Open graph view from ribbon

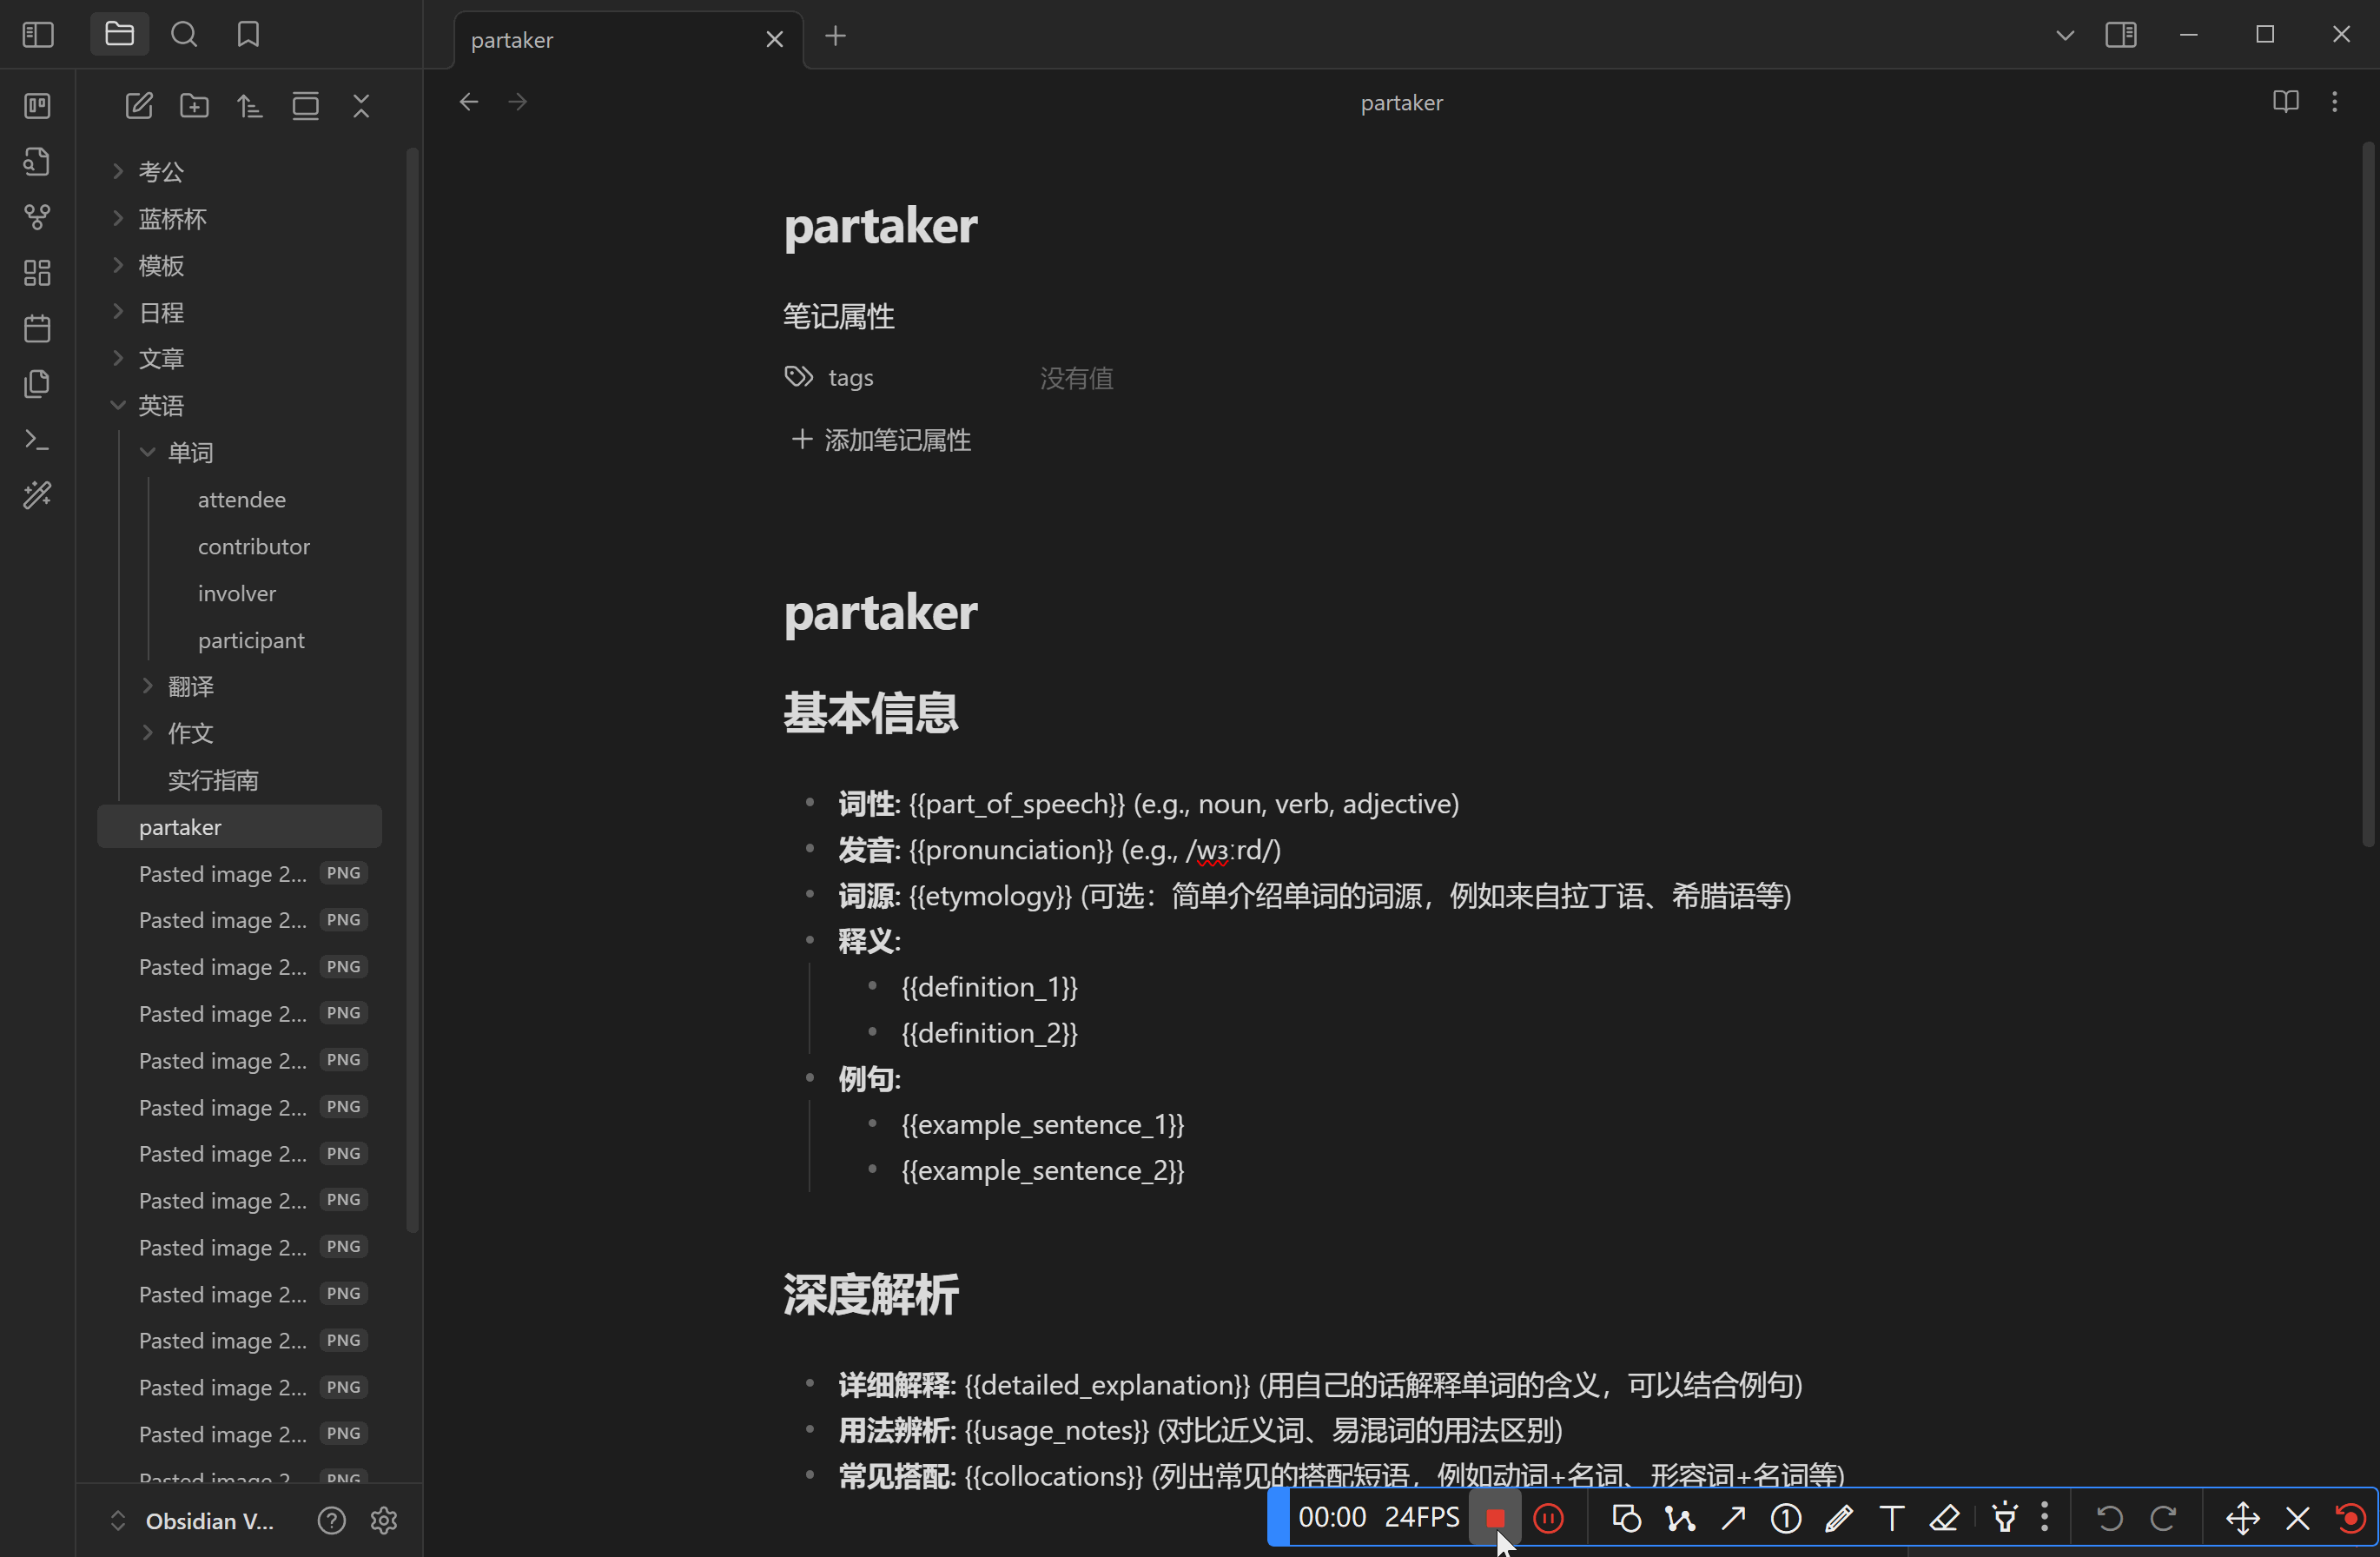tap(37, 217)
